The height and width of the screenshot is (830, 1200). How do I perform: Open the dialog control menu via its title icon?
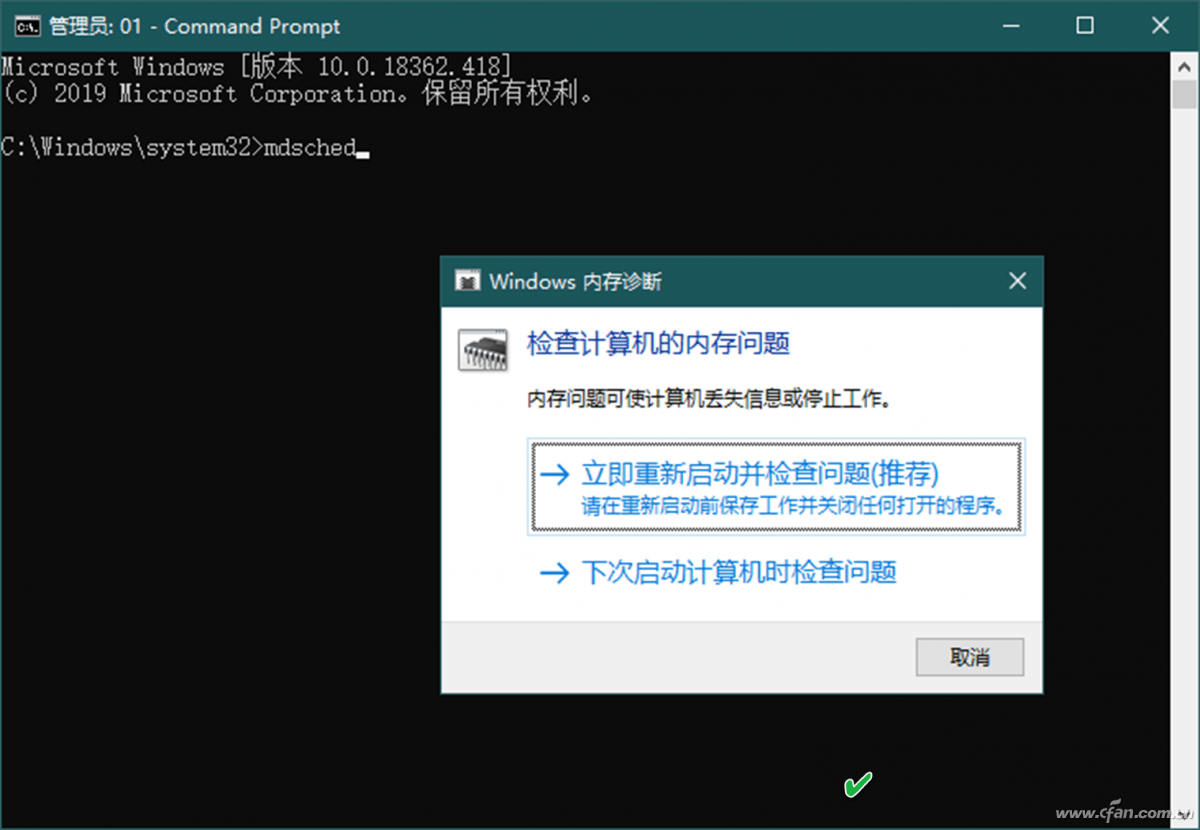click(465, 281)
